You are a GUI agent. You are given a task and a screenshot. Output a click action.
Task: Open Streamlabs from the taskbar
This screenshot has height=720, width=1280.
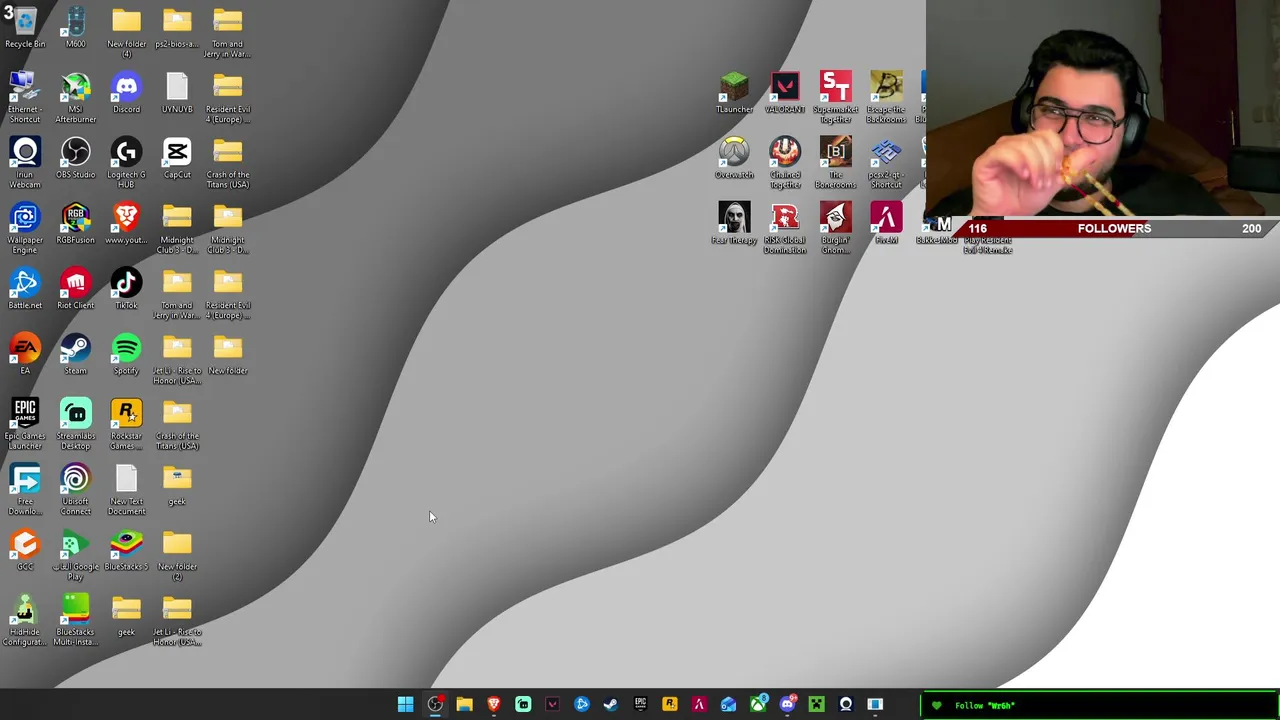tap(523, 705)
